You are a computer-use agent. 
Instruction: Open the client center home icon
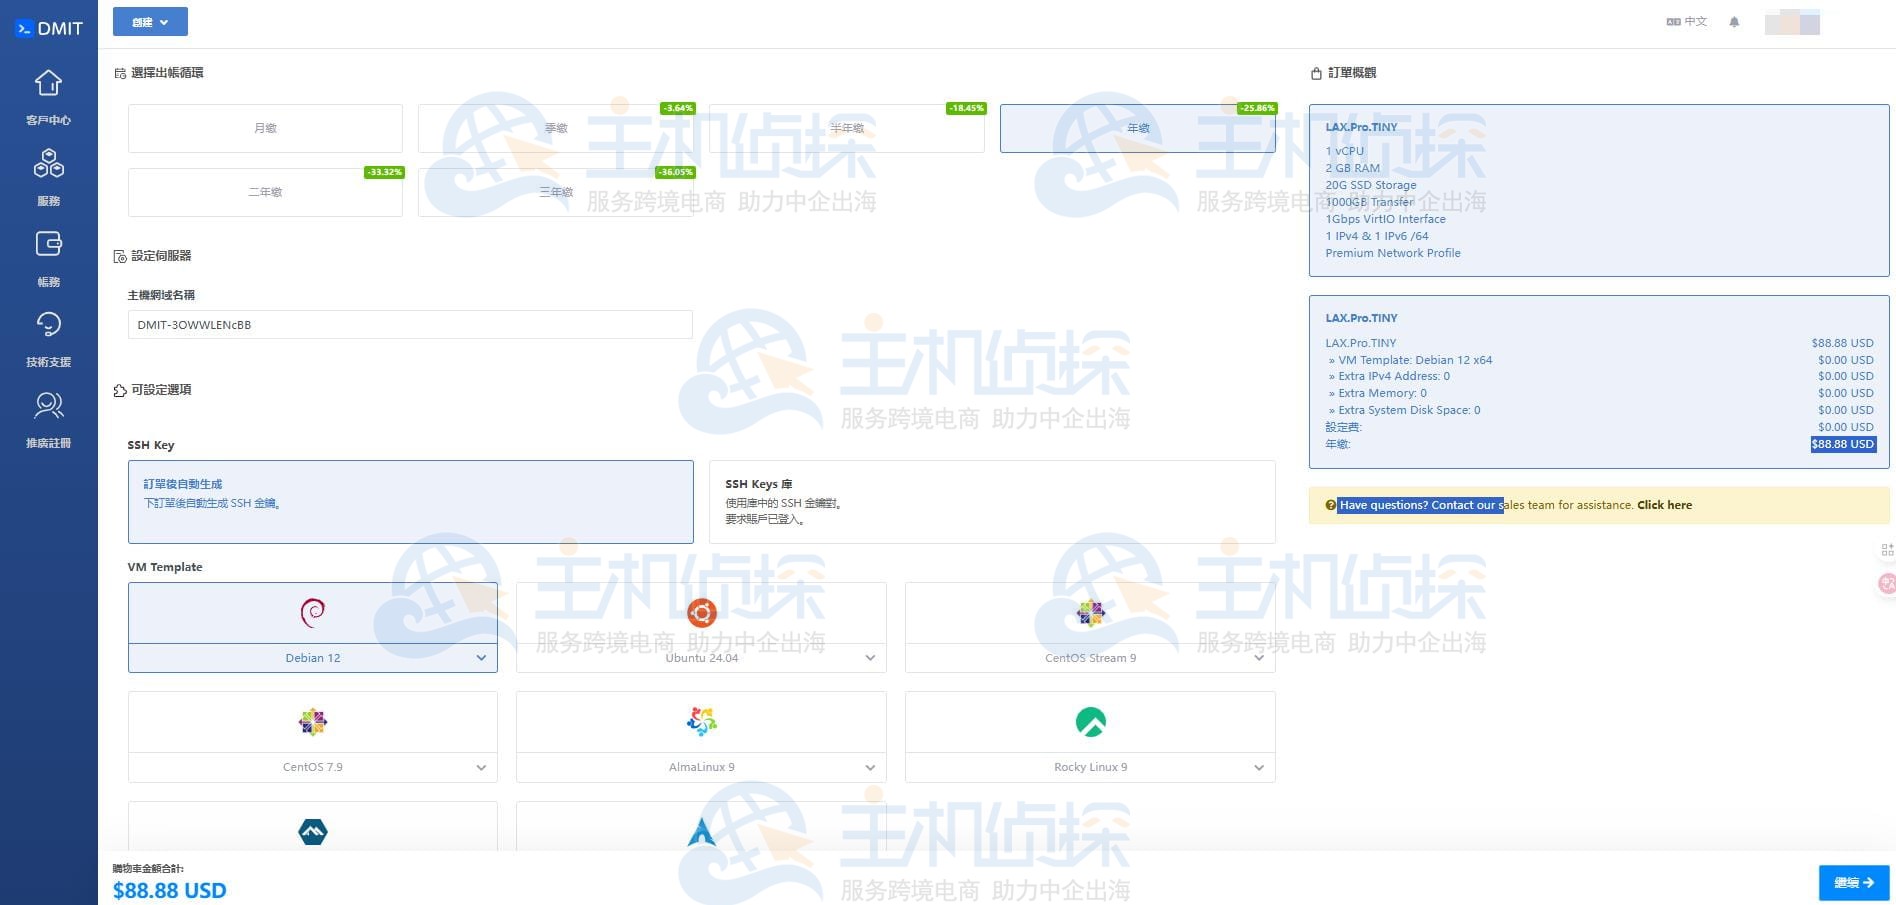coord(48,82)
